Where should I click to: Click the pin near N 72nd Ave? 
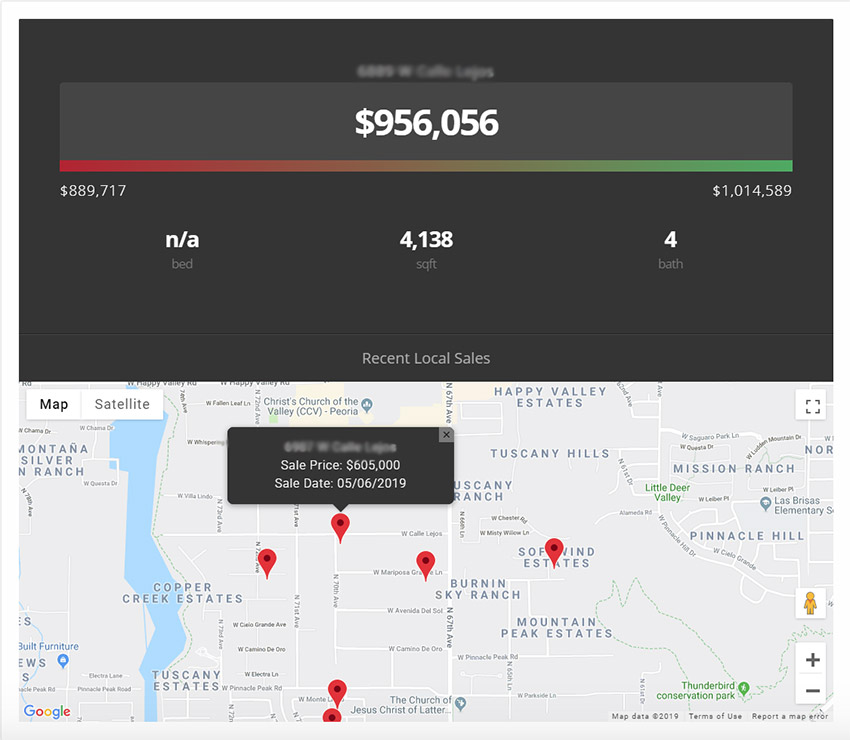(x=267, y=563)
